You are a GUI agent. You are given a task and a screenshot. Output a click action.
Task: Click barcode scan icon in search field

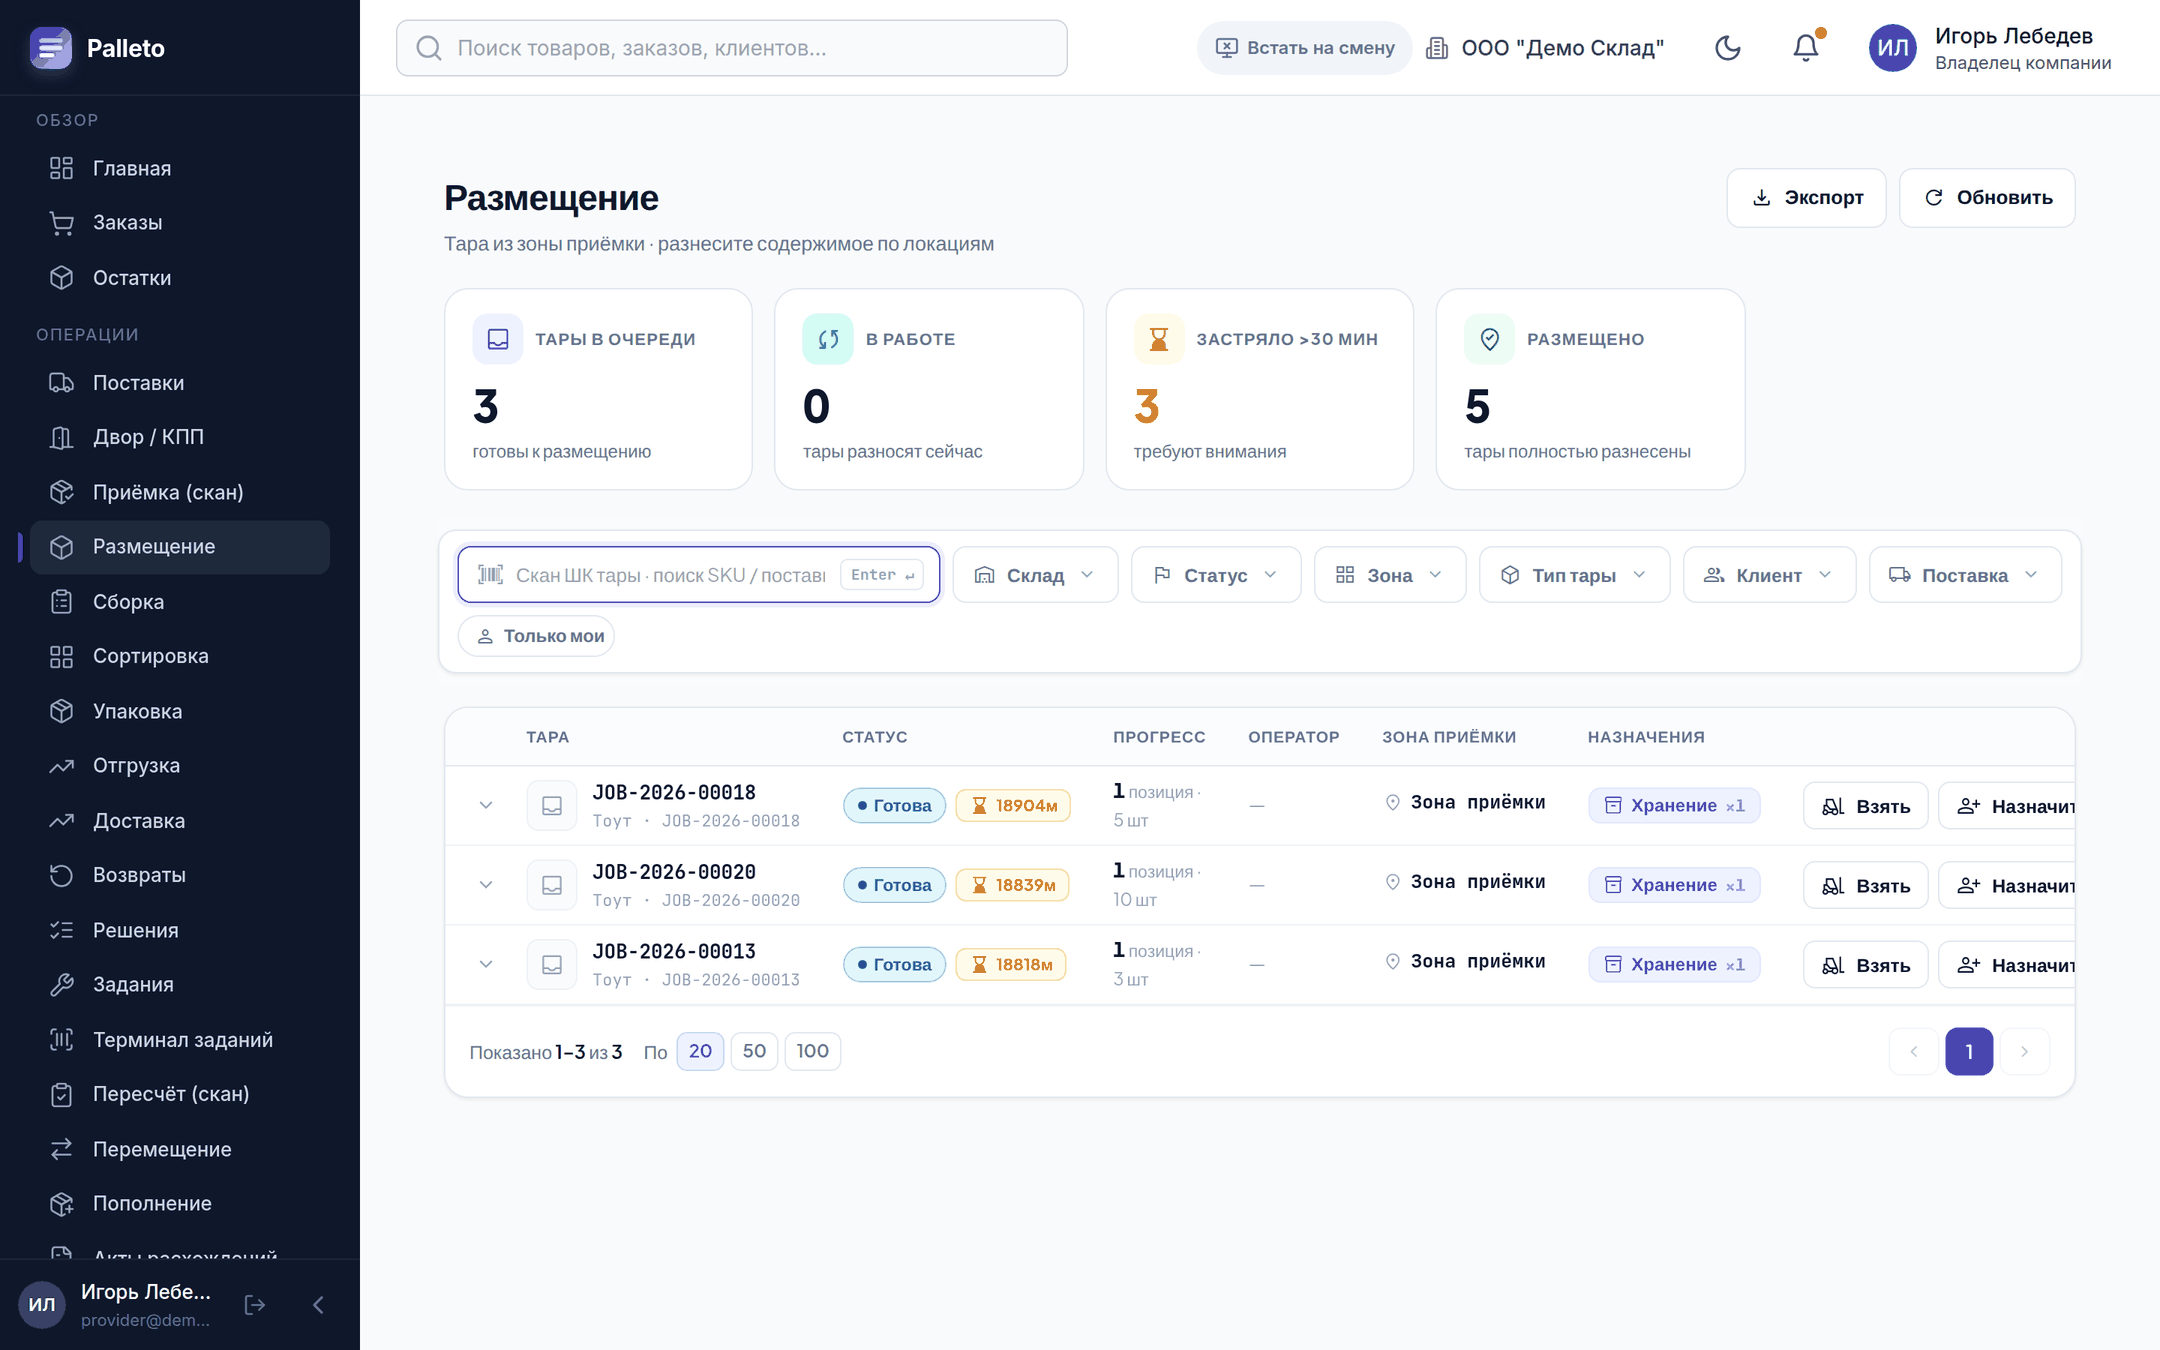coord(490,575)
